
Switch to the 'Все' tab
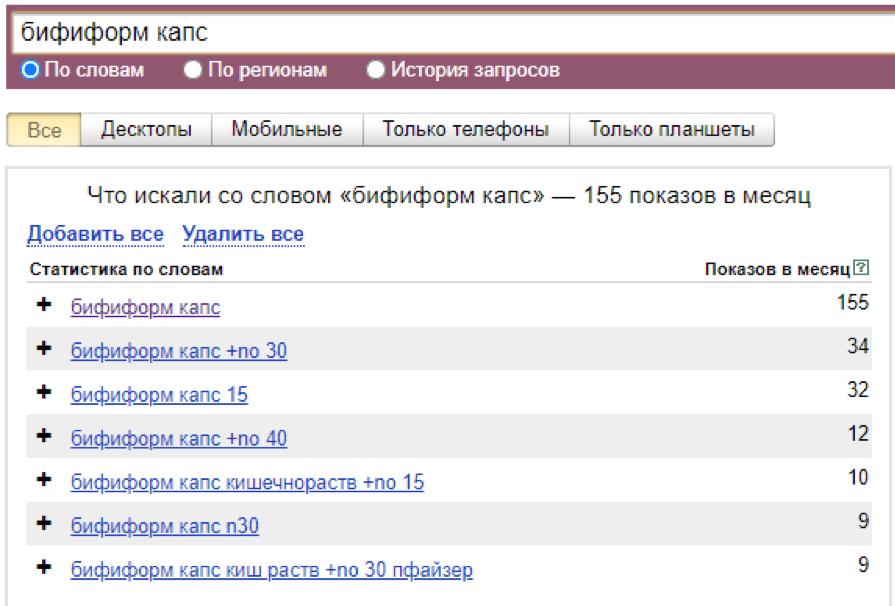pyautogui.click(x=44, y=130)
